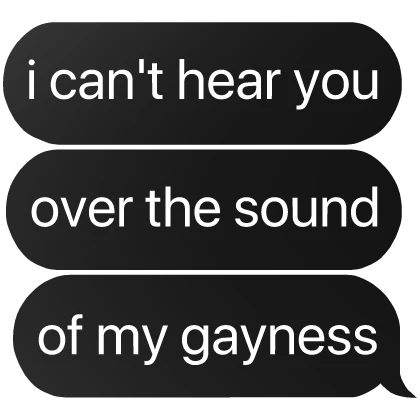The image size is (420, 420).
Task: Click the word "sound" in middle bubble
Action: [x=307, y=207]
